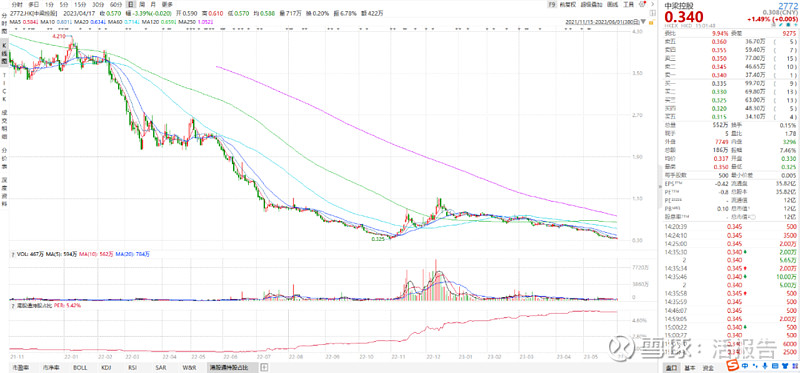The height and width of the screenshot is (373, 800).
Task: Click the shirt skin icon in input method bar
Action: click(x=785, y=366)
